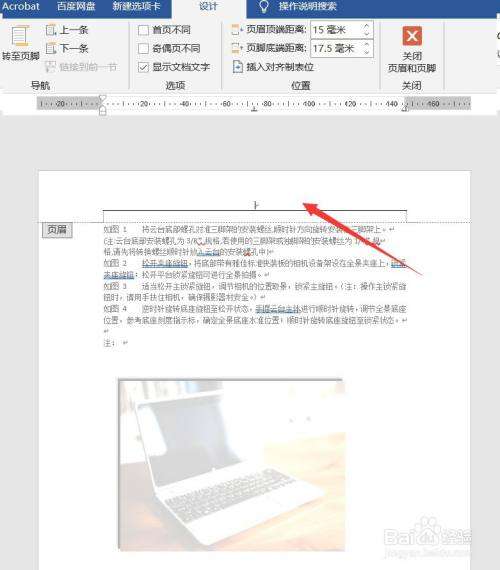Click the 下一条 (Next) navigation icon

point(51,48)
